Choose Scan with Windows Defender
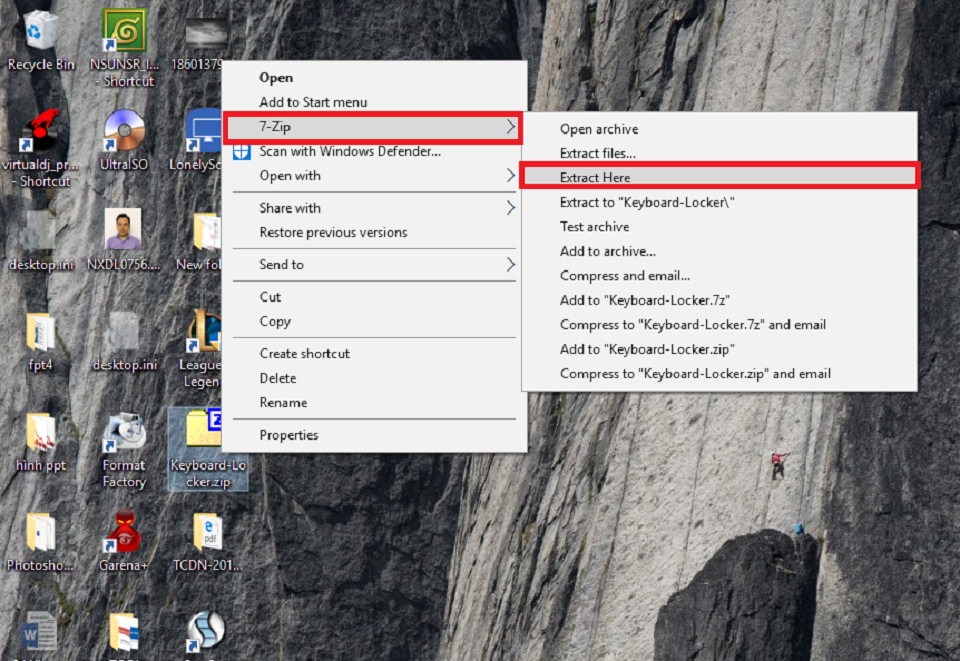This screenshot has height=661, width=960. [374, 151]
